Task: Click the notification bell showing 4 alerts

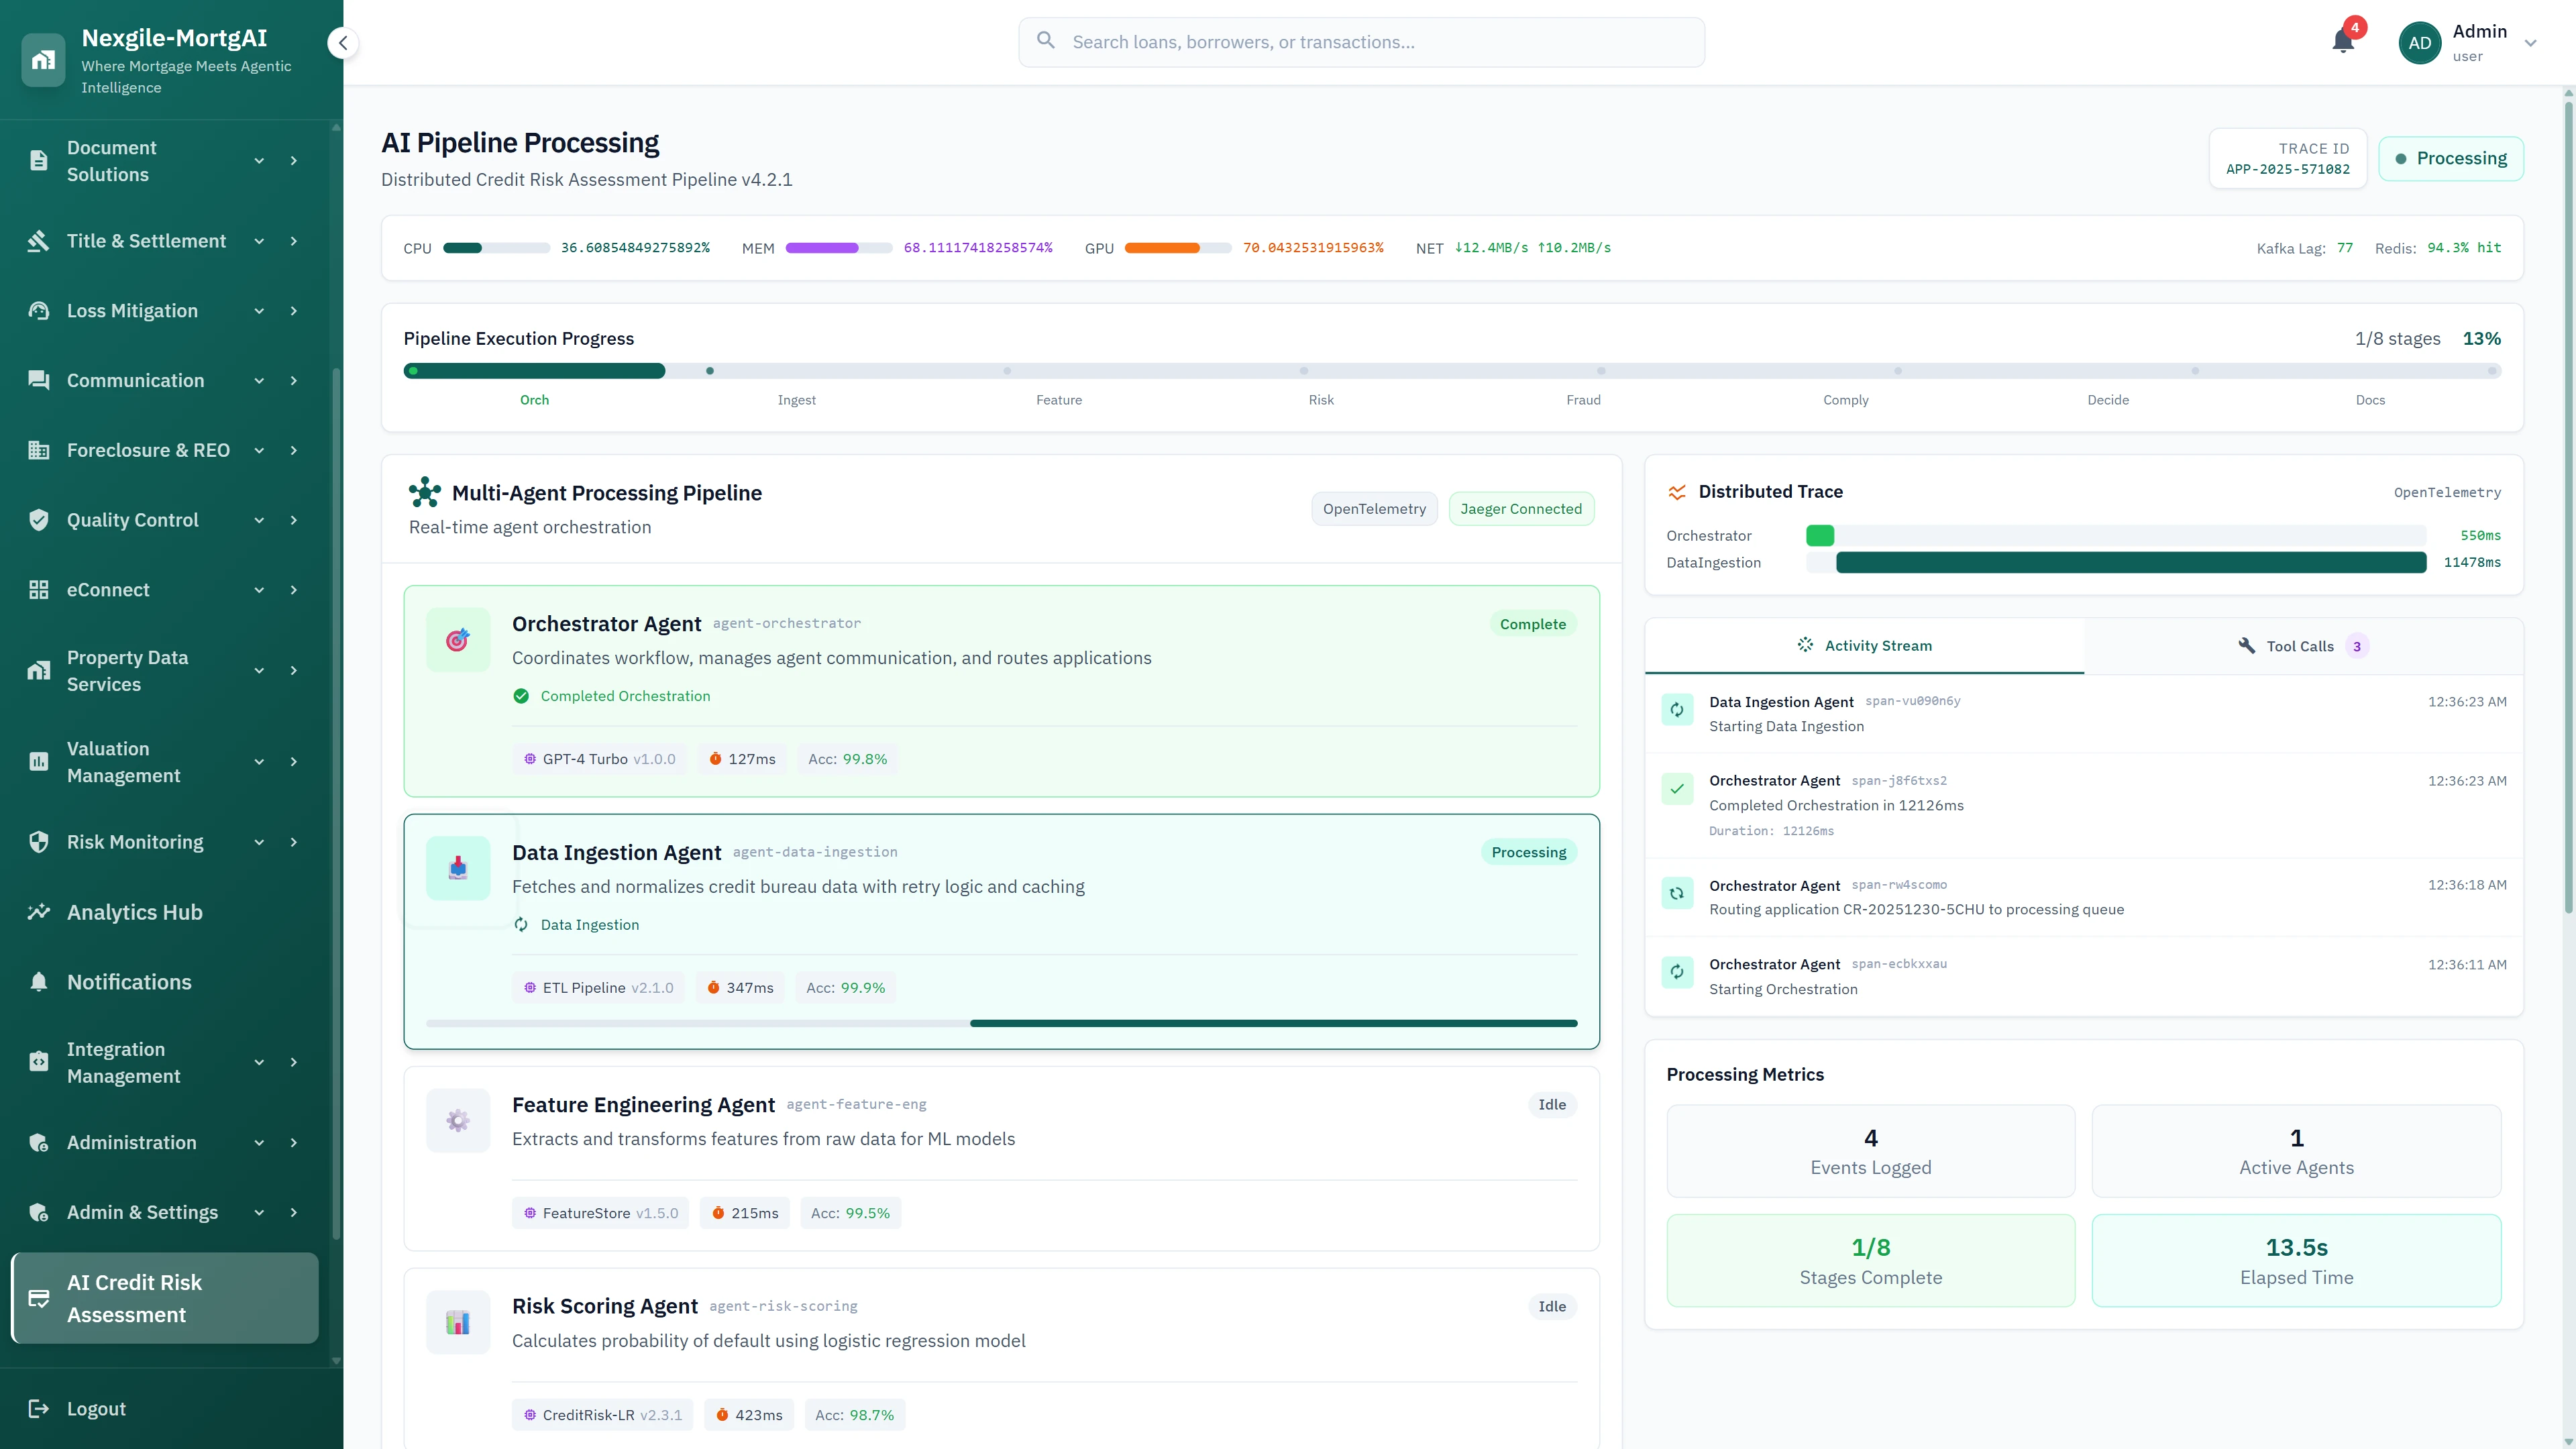Action: tap(2342, 41)
